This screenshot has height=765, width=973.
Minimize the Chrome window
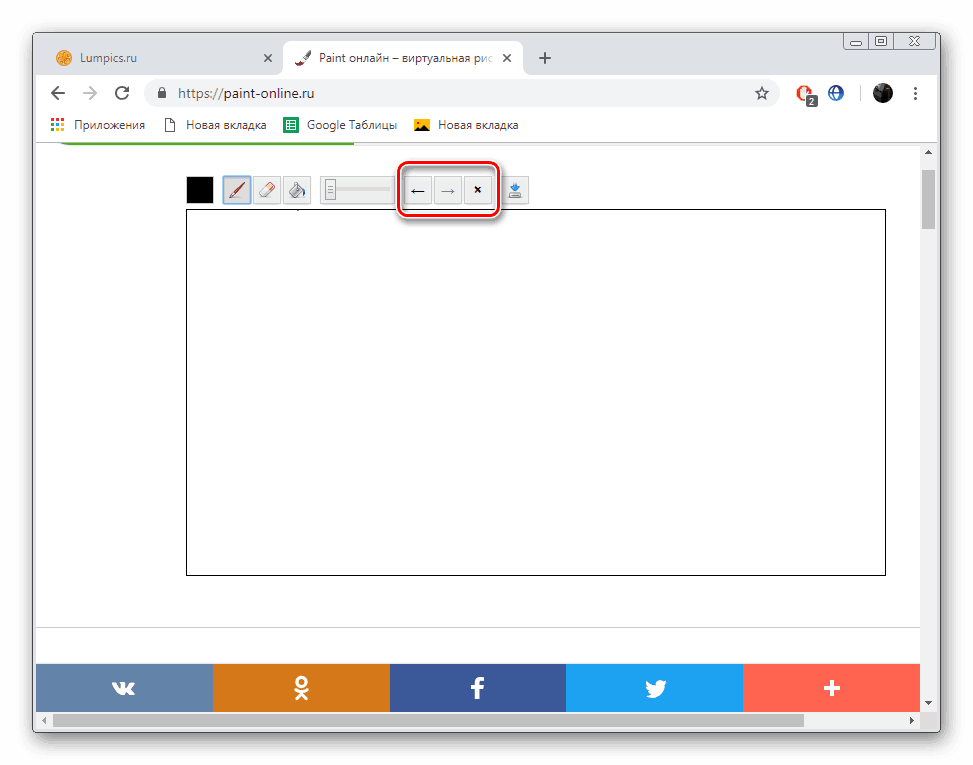(856, 42)
